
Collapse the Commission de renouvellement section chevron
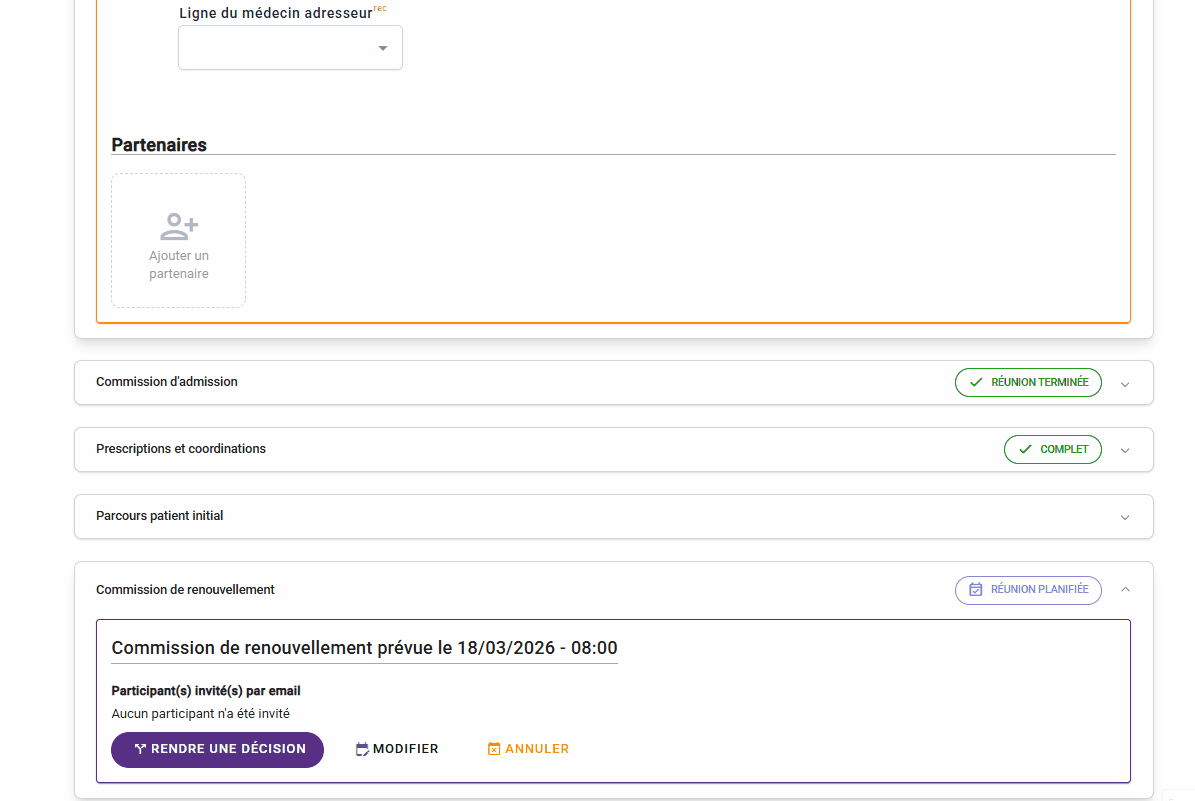pos(1125,590)
